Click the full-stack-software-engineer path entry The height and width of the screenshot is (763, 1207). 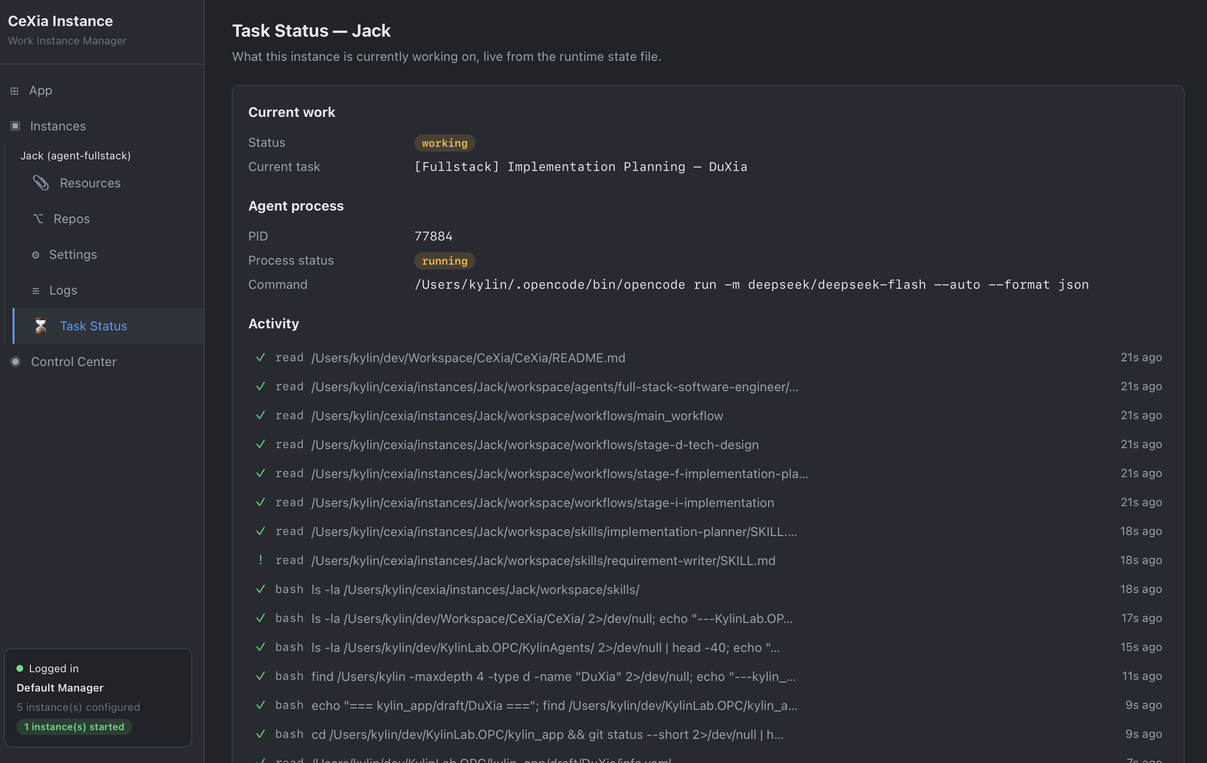555,387
